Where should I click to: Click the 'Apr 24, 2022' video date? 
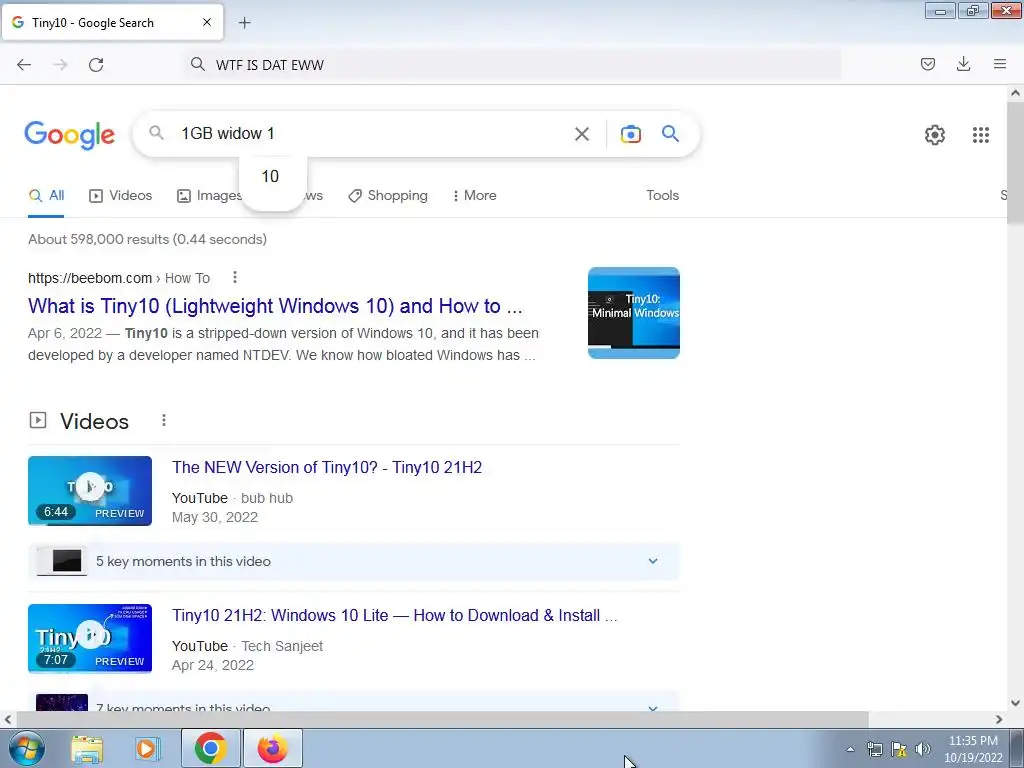click(213, 665)
